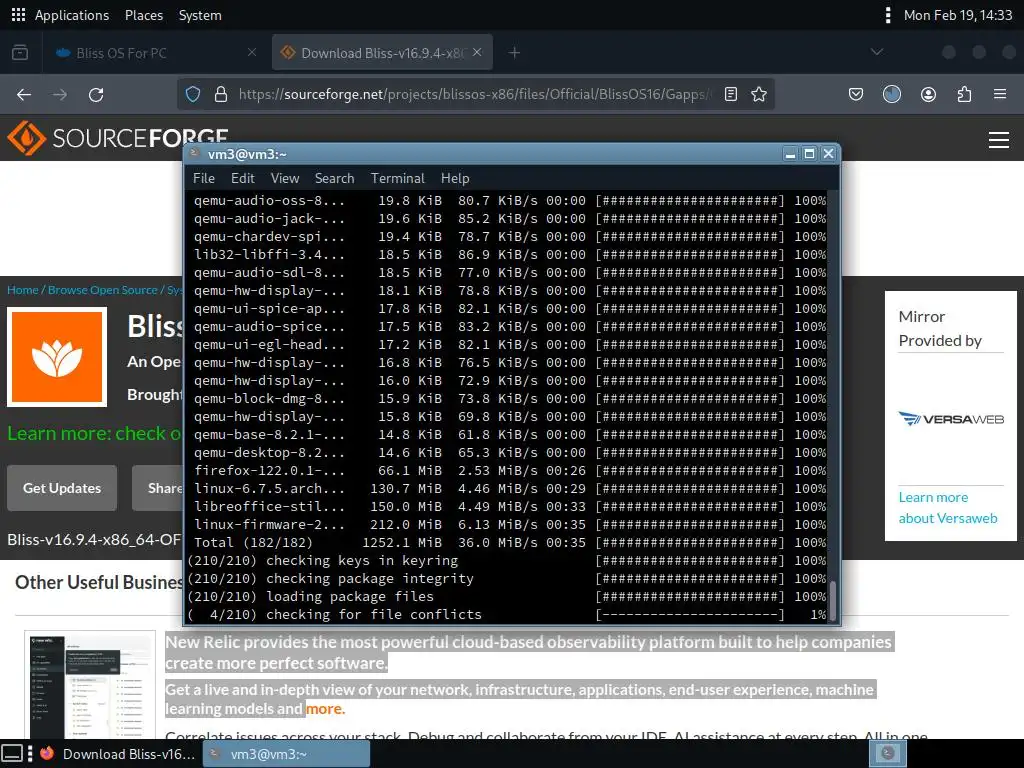Click the New Relic ad thumbnail
Screen dimensions: 1024x768
pos(90,685)
